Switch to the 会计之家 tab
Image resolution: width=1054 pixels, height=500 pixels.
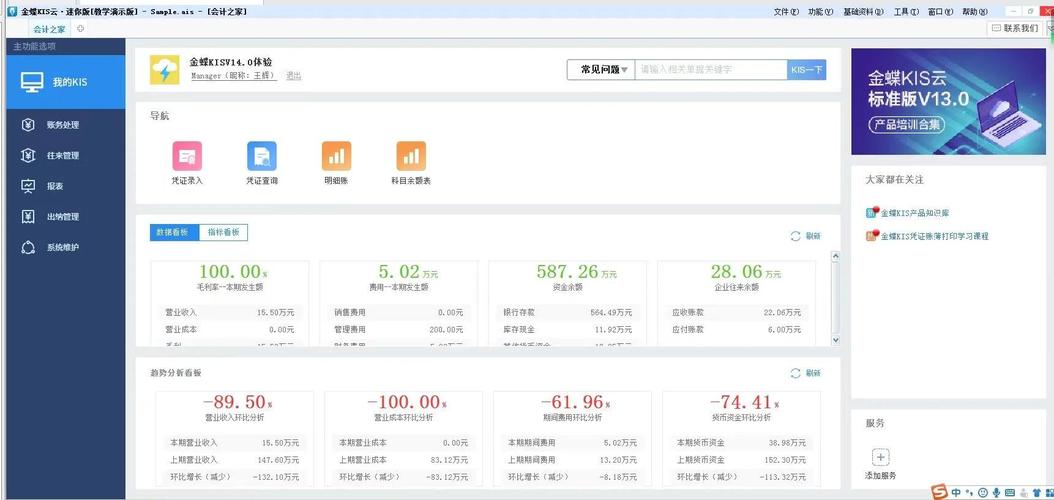tap(50, 29)
